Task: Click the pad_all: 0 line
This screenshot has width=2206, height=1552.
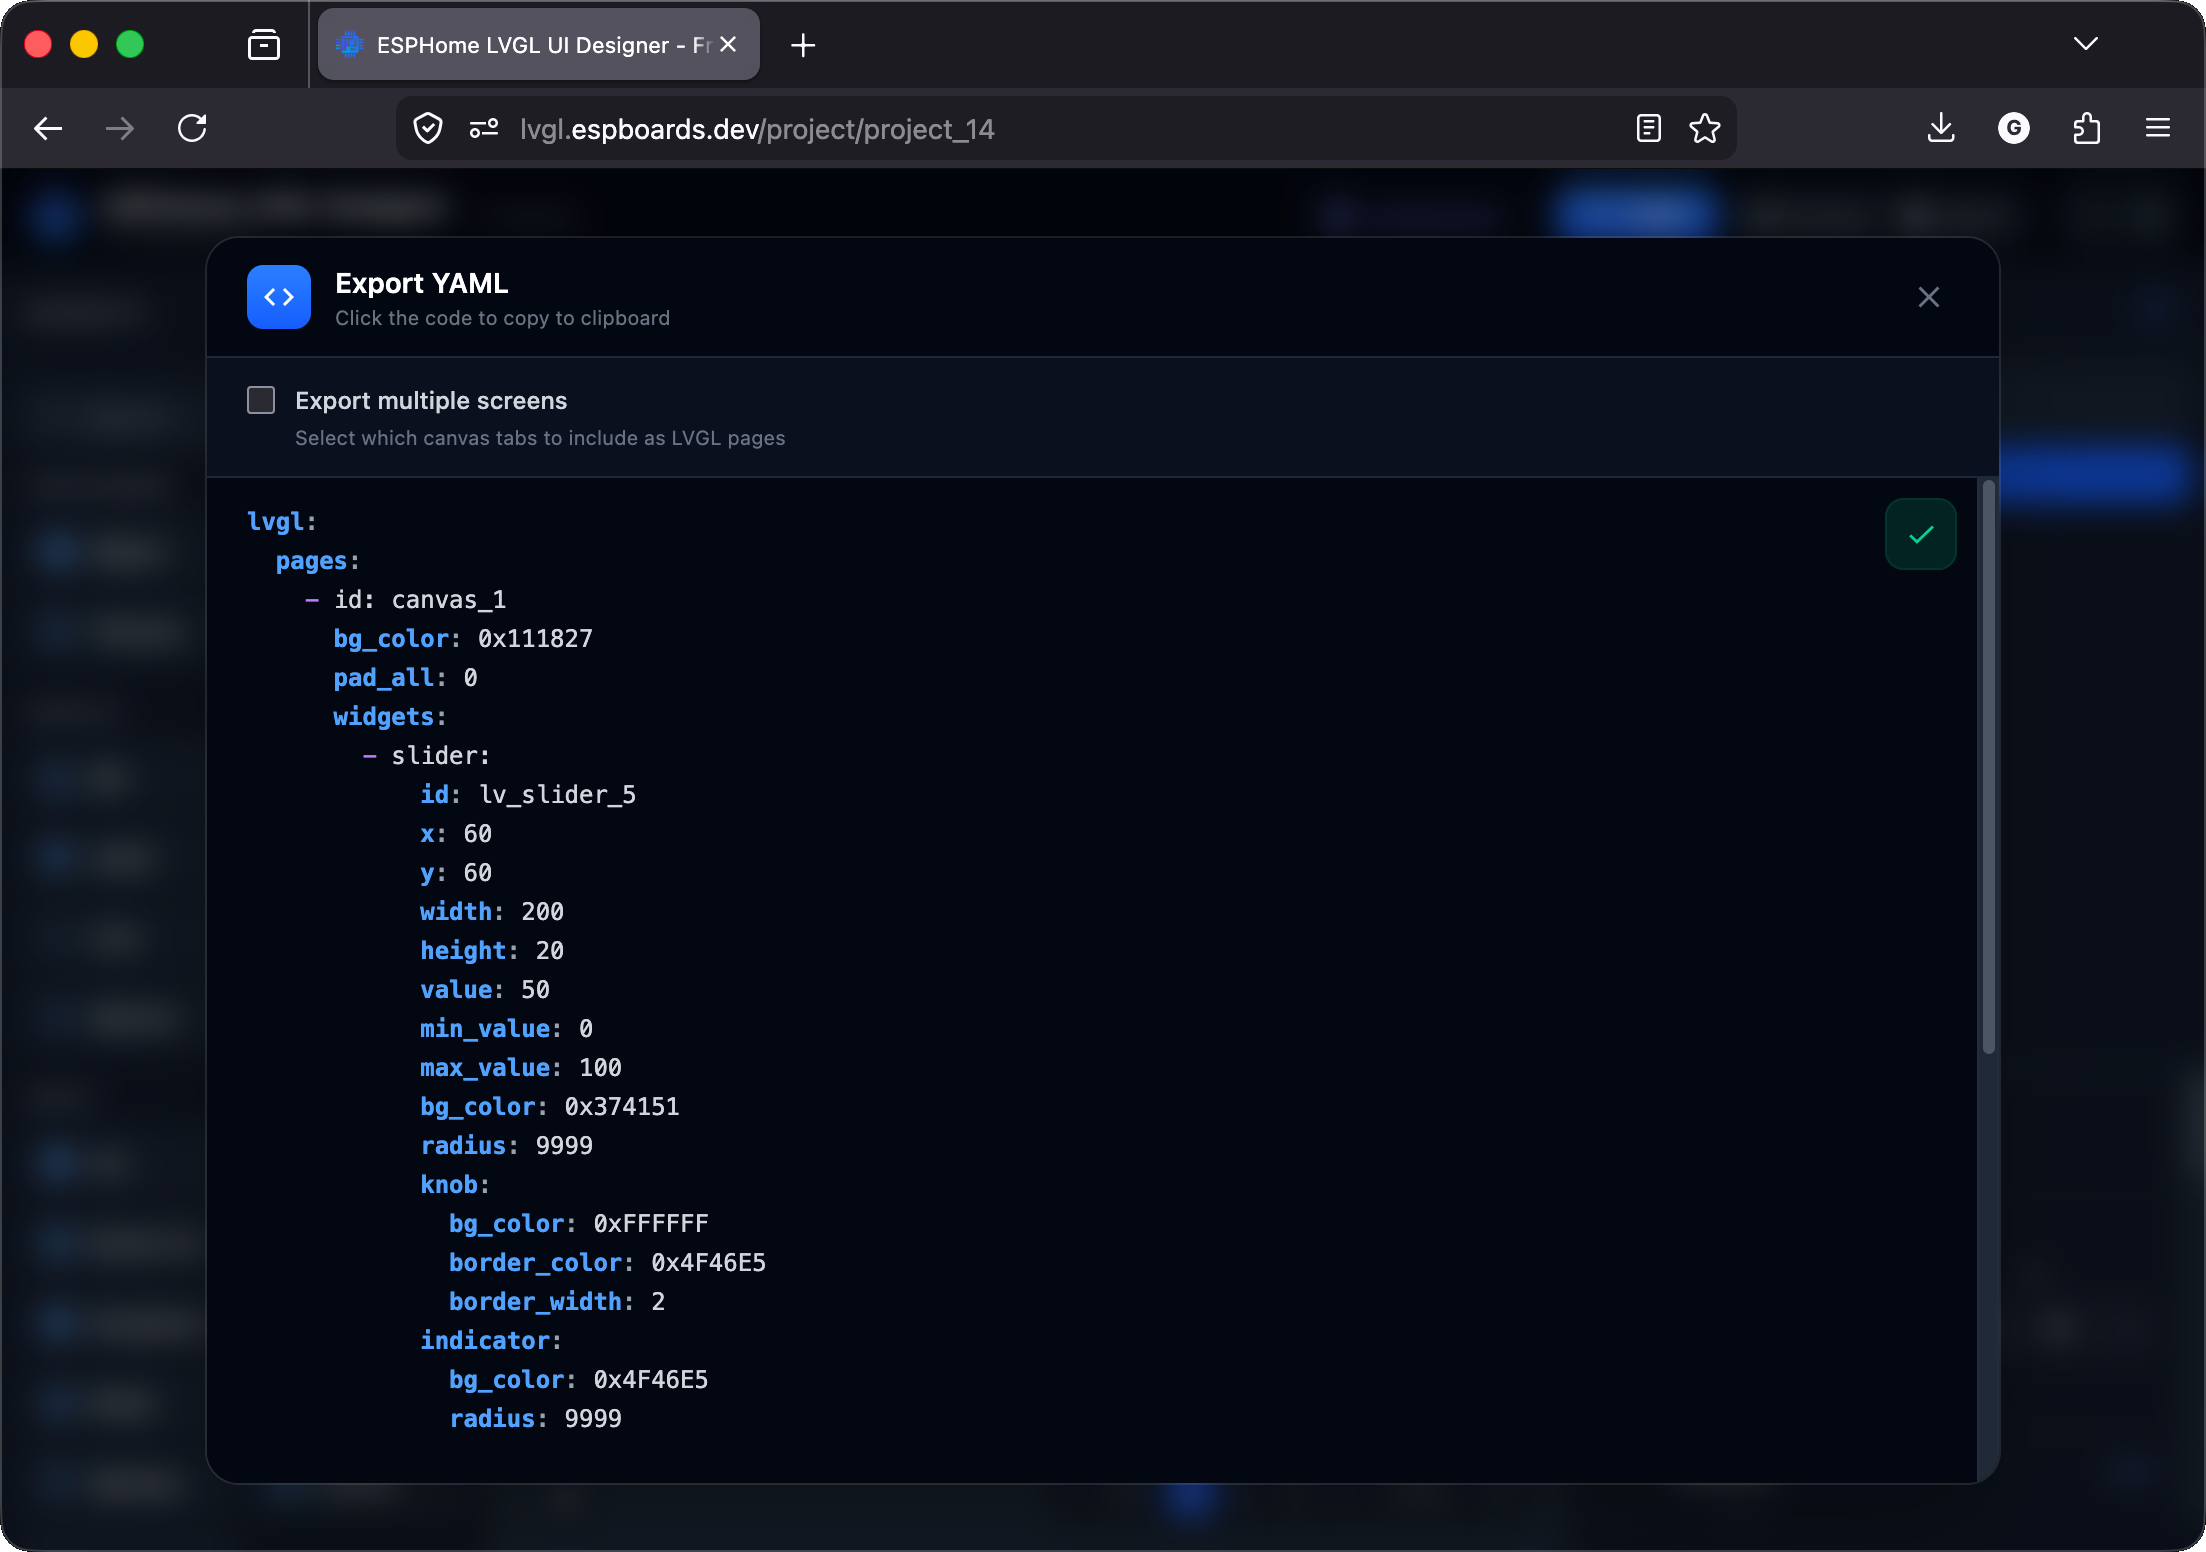Action: click(x=405, y=677)
